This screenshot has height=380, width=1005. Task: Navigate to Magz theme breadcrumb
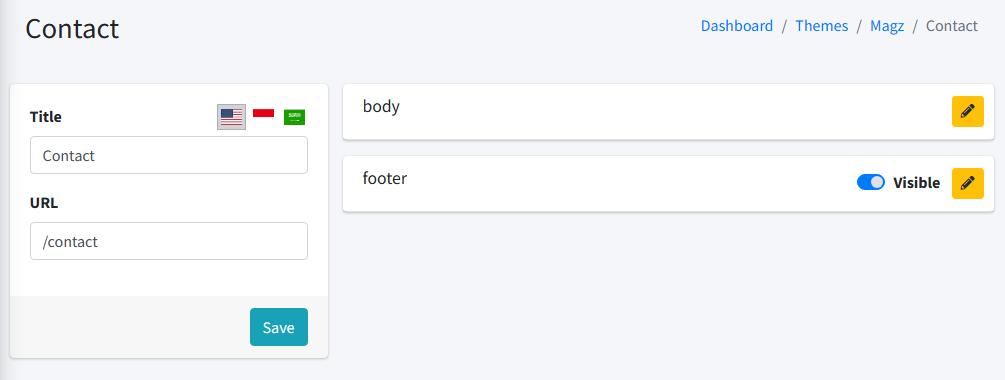[x=887, y=26]
